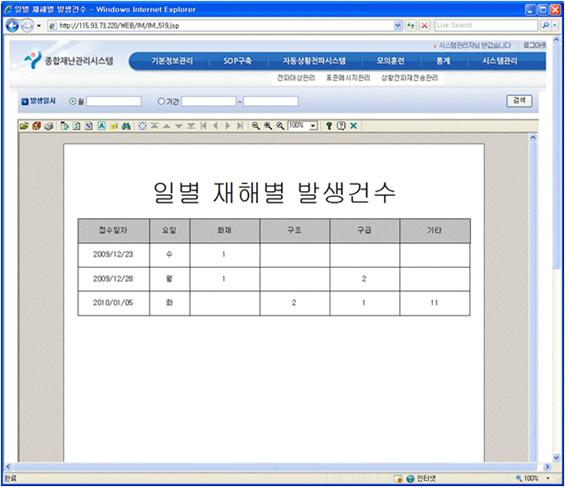Click the blue X close icon in report toolbar
Screen dimensions: 565x487
click(x=353, y=126)
